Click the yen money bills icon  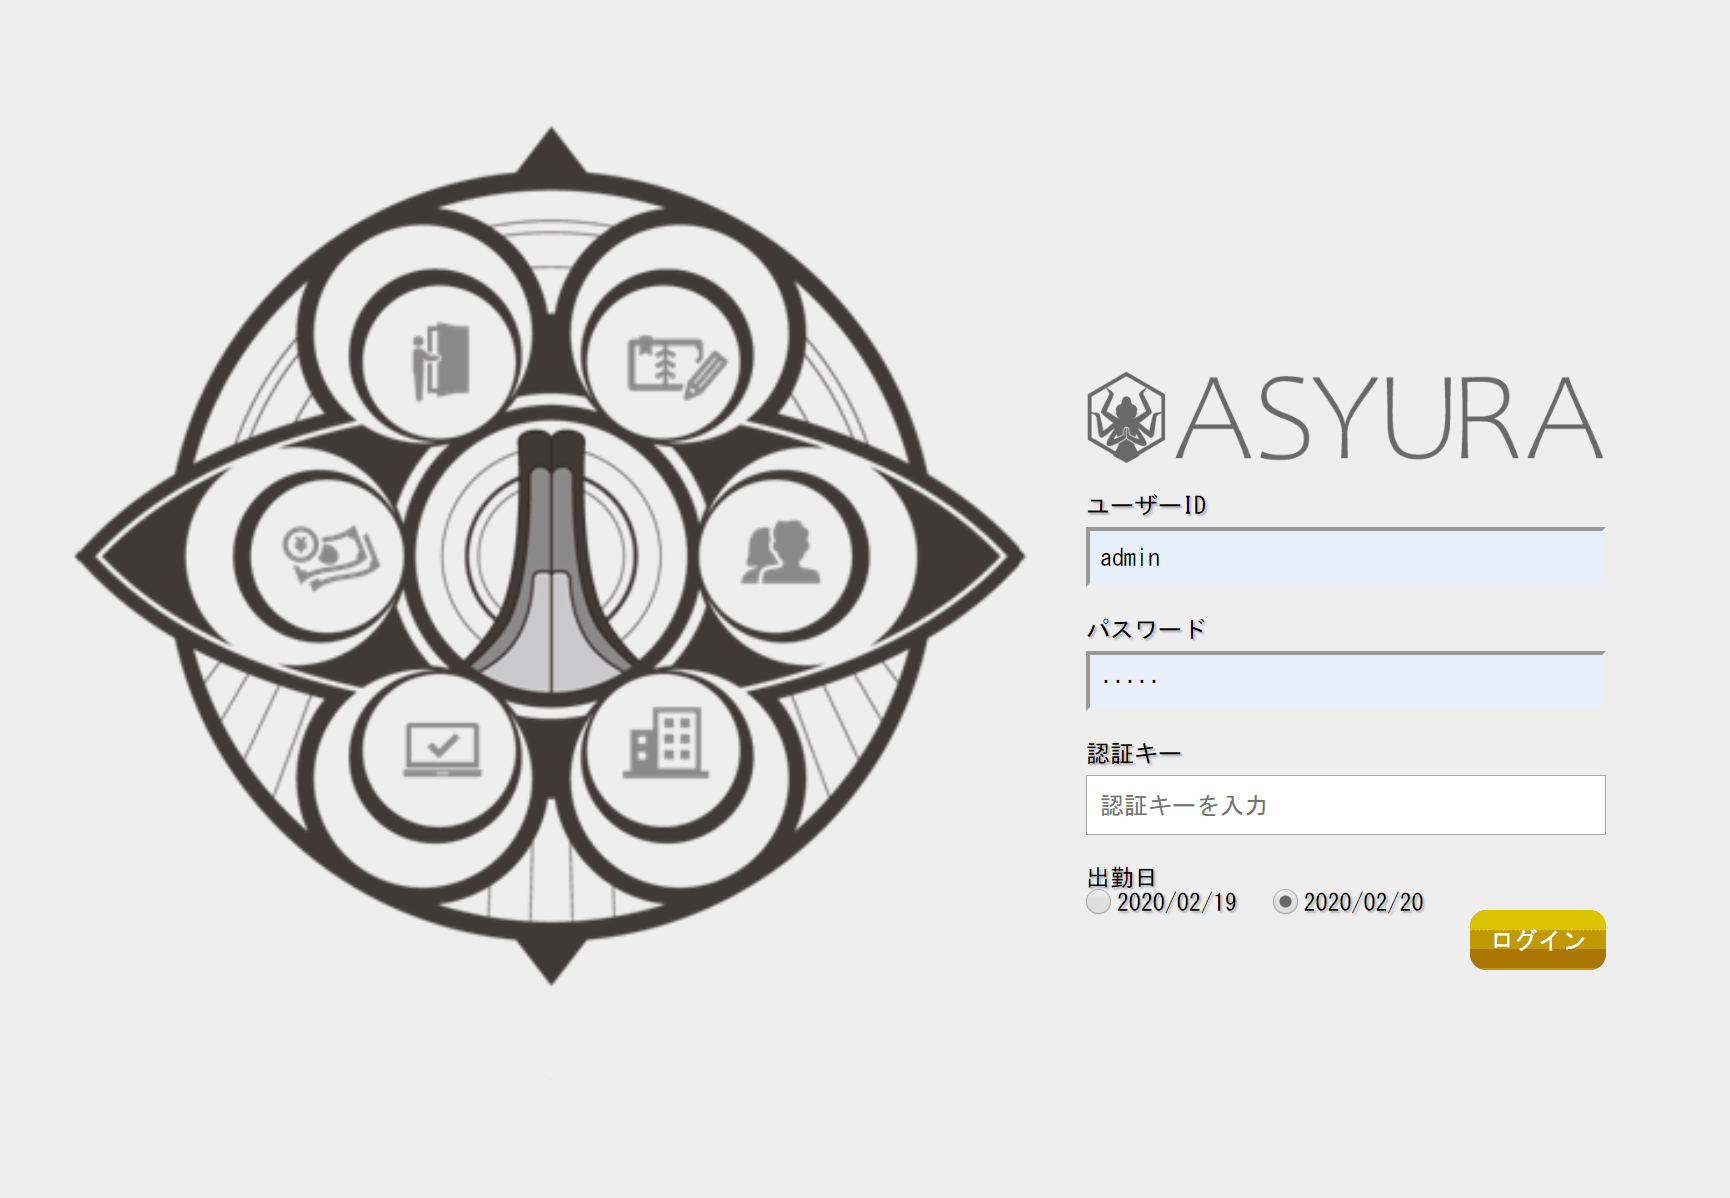coord(330,557)
